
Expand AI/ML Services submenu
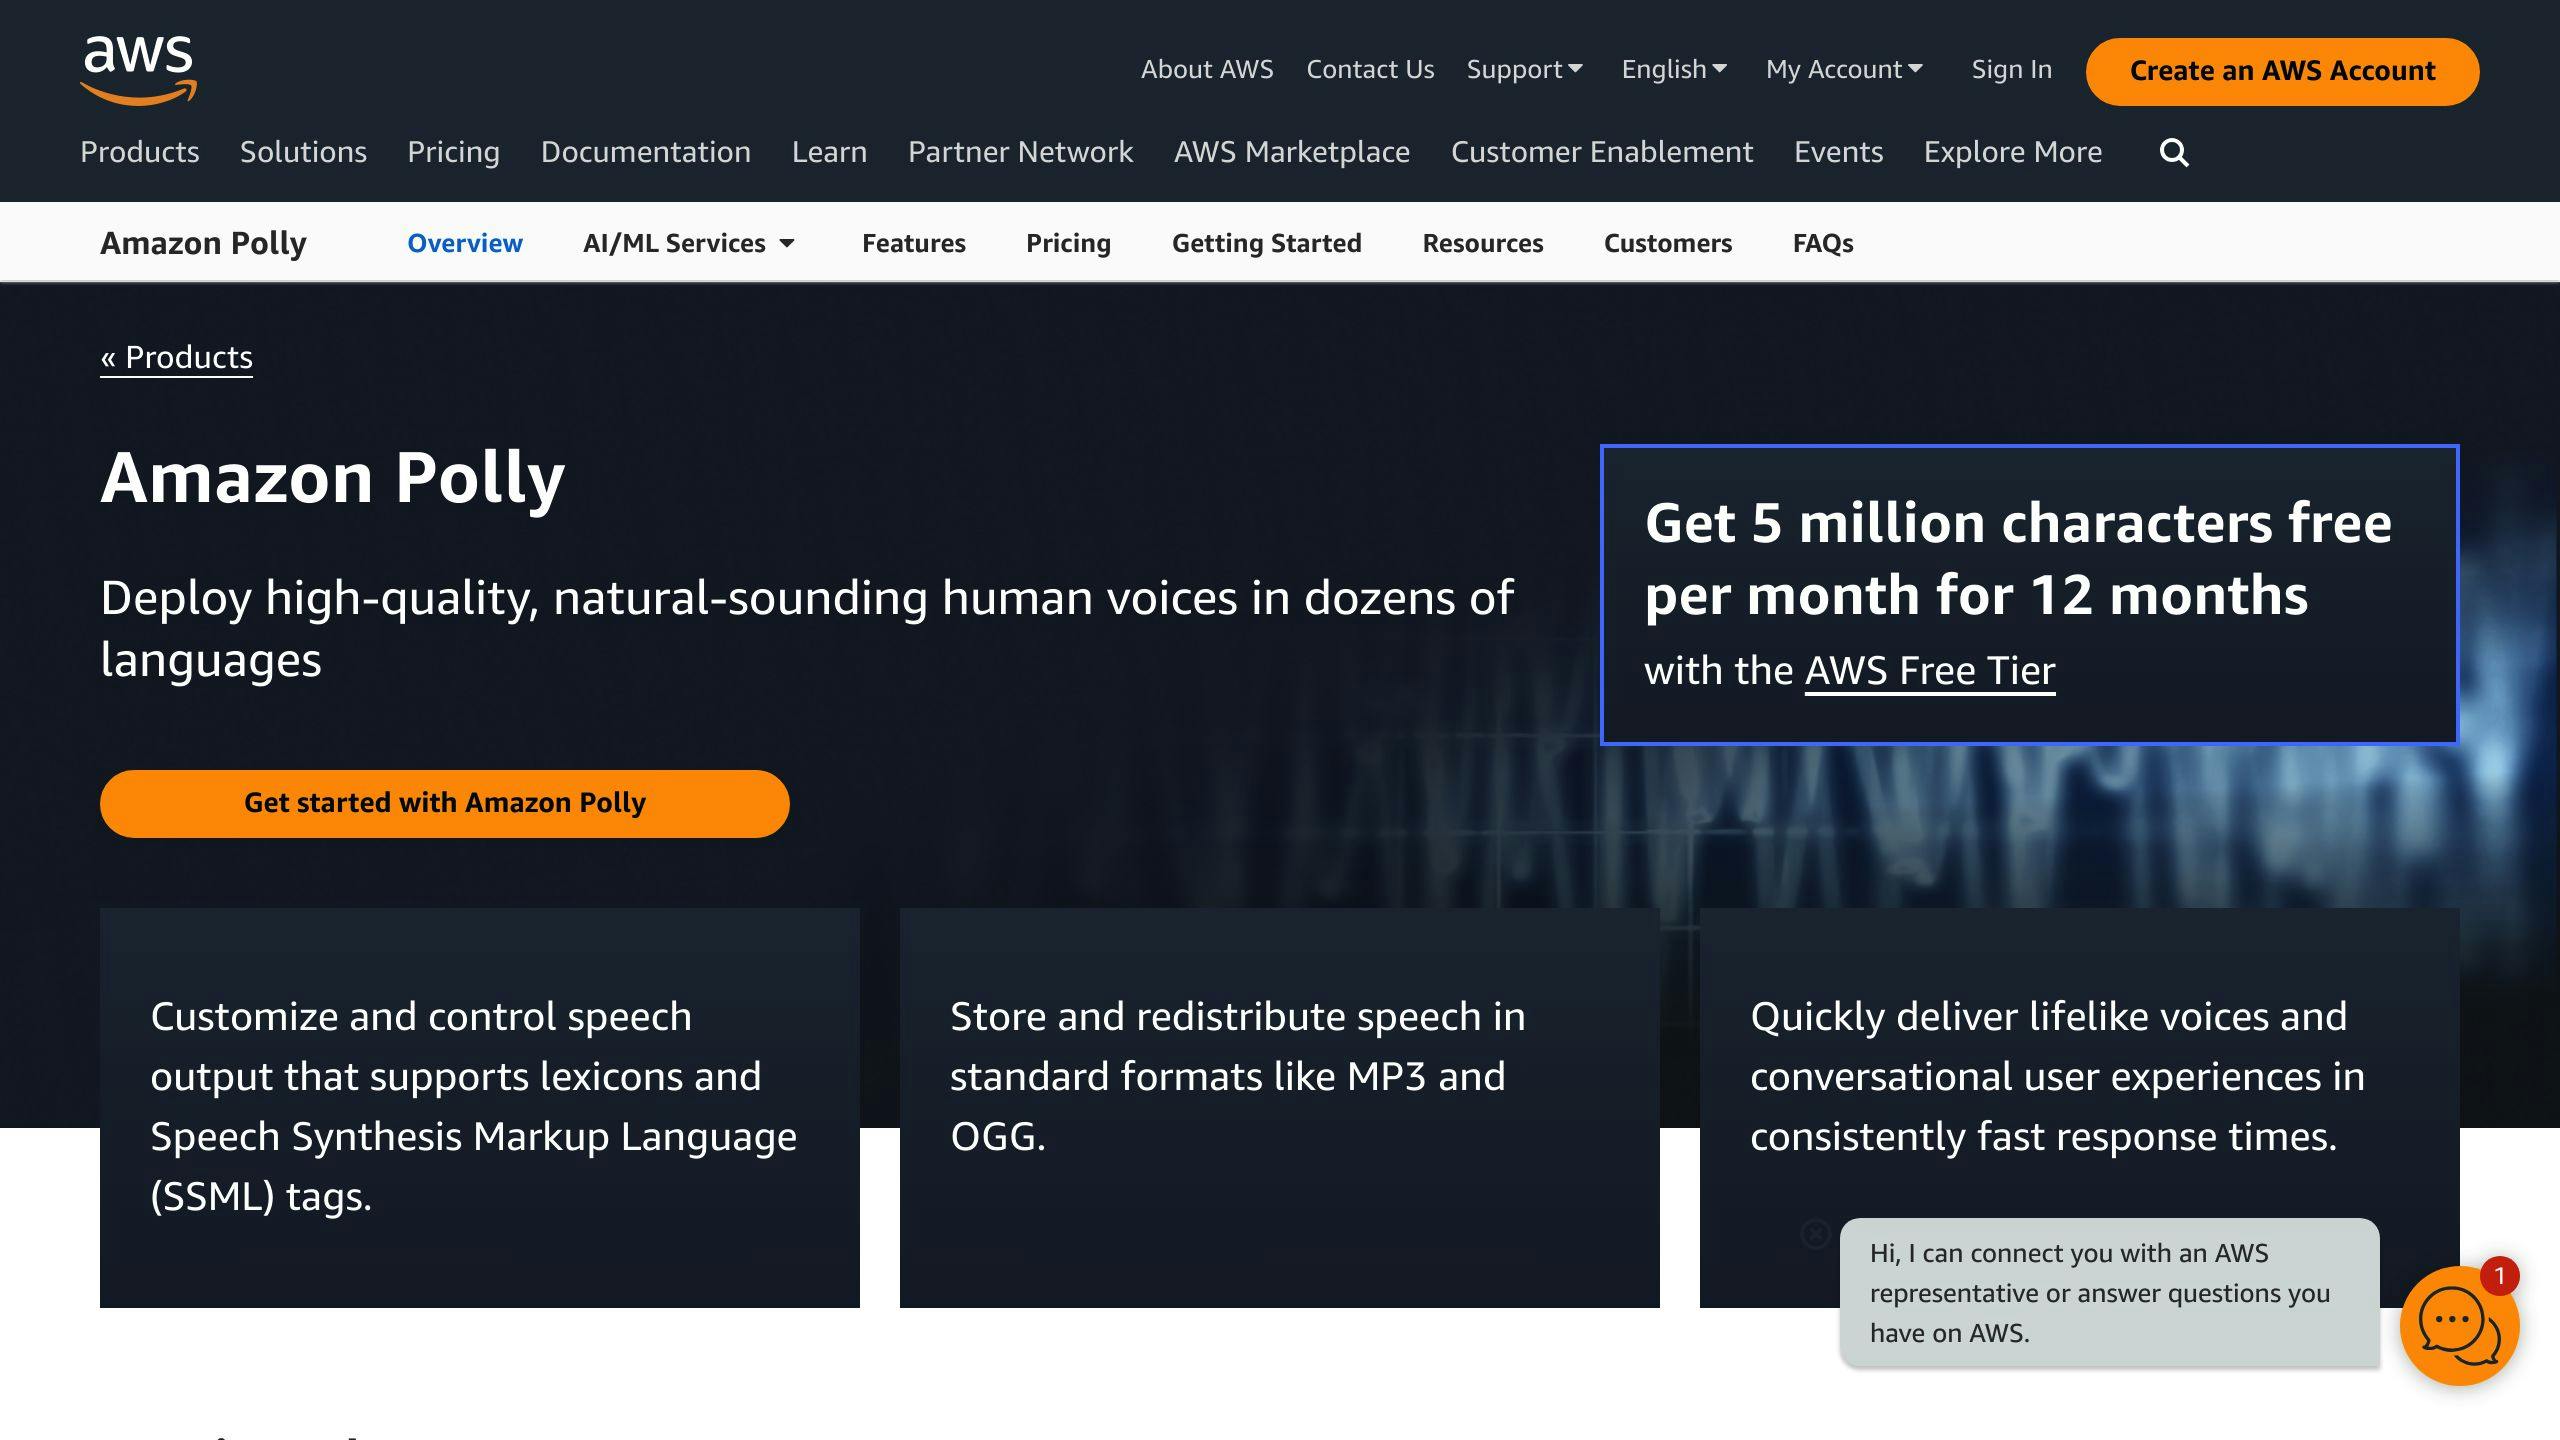(x=689, y=243)
